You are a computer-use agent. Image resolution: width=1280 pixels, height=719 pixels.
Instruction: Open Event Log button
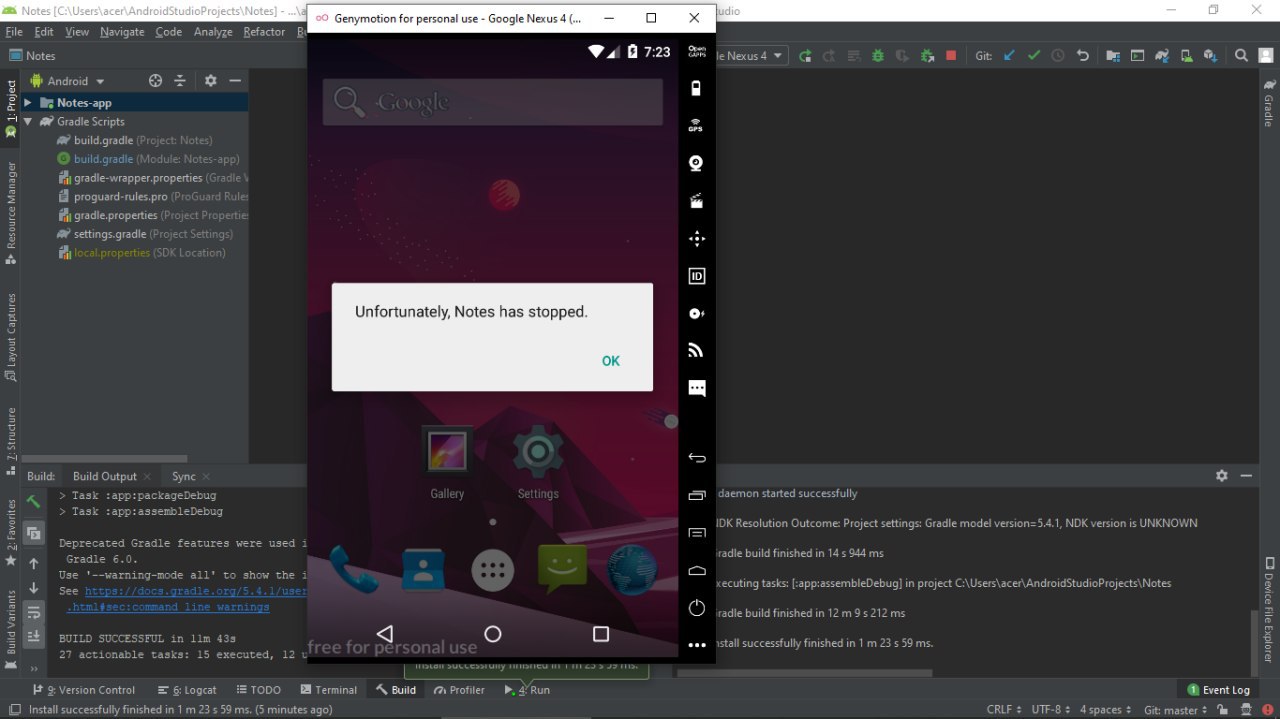pyautogui.click(x=1218, y=690)
